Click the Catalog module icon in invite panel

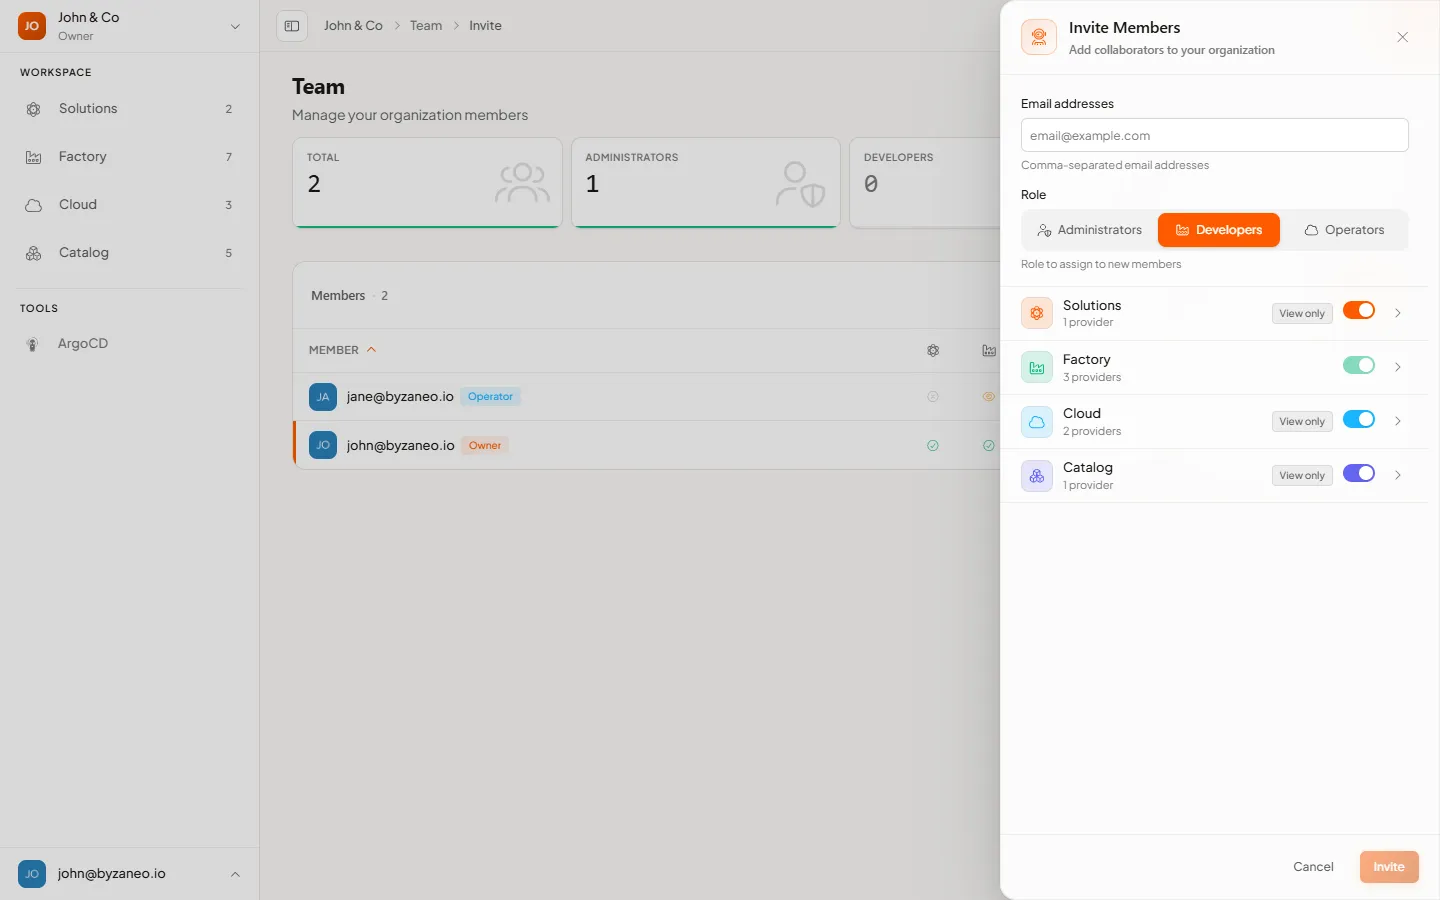pyautogui.click(x=1037, y=475)
